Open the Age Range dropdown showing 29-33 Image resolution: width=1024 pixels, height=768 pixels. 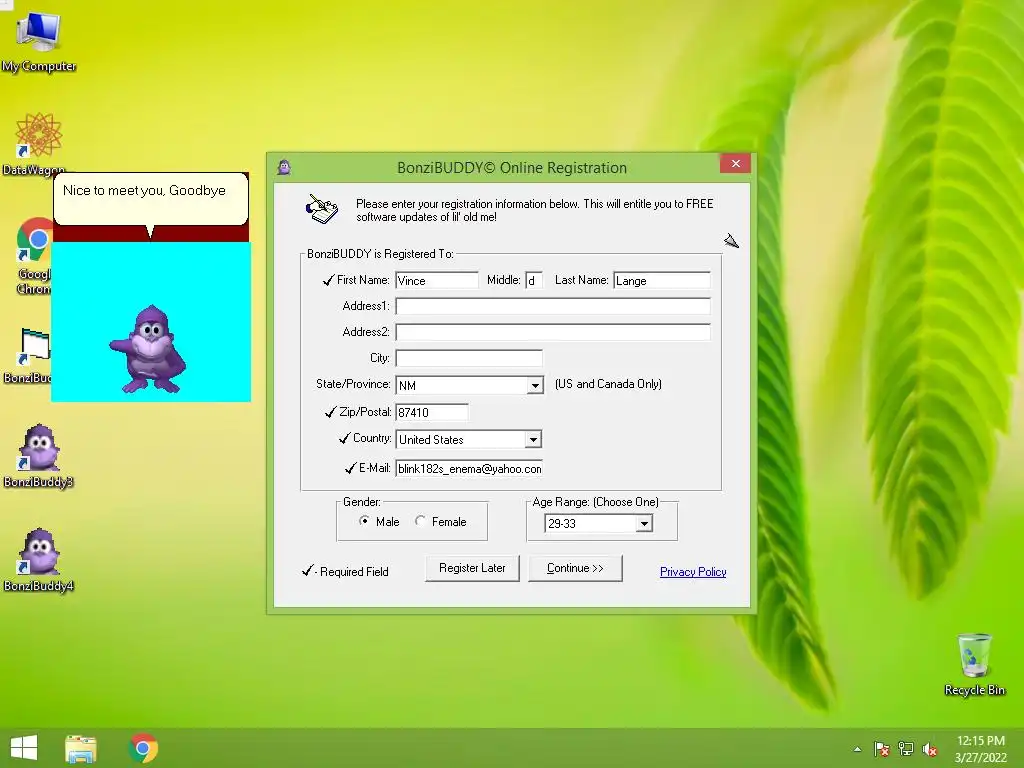[644, 523]
